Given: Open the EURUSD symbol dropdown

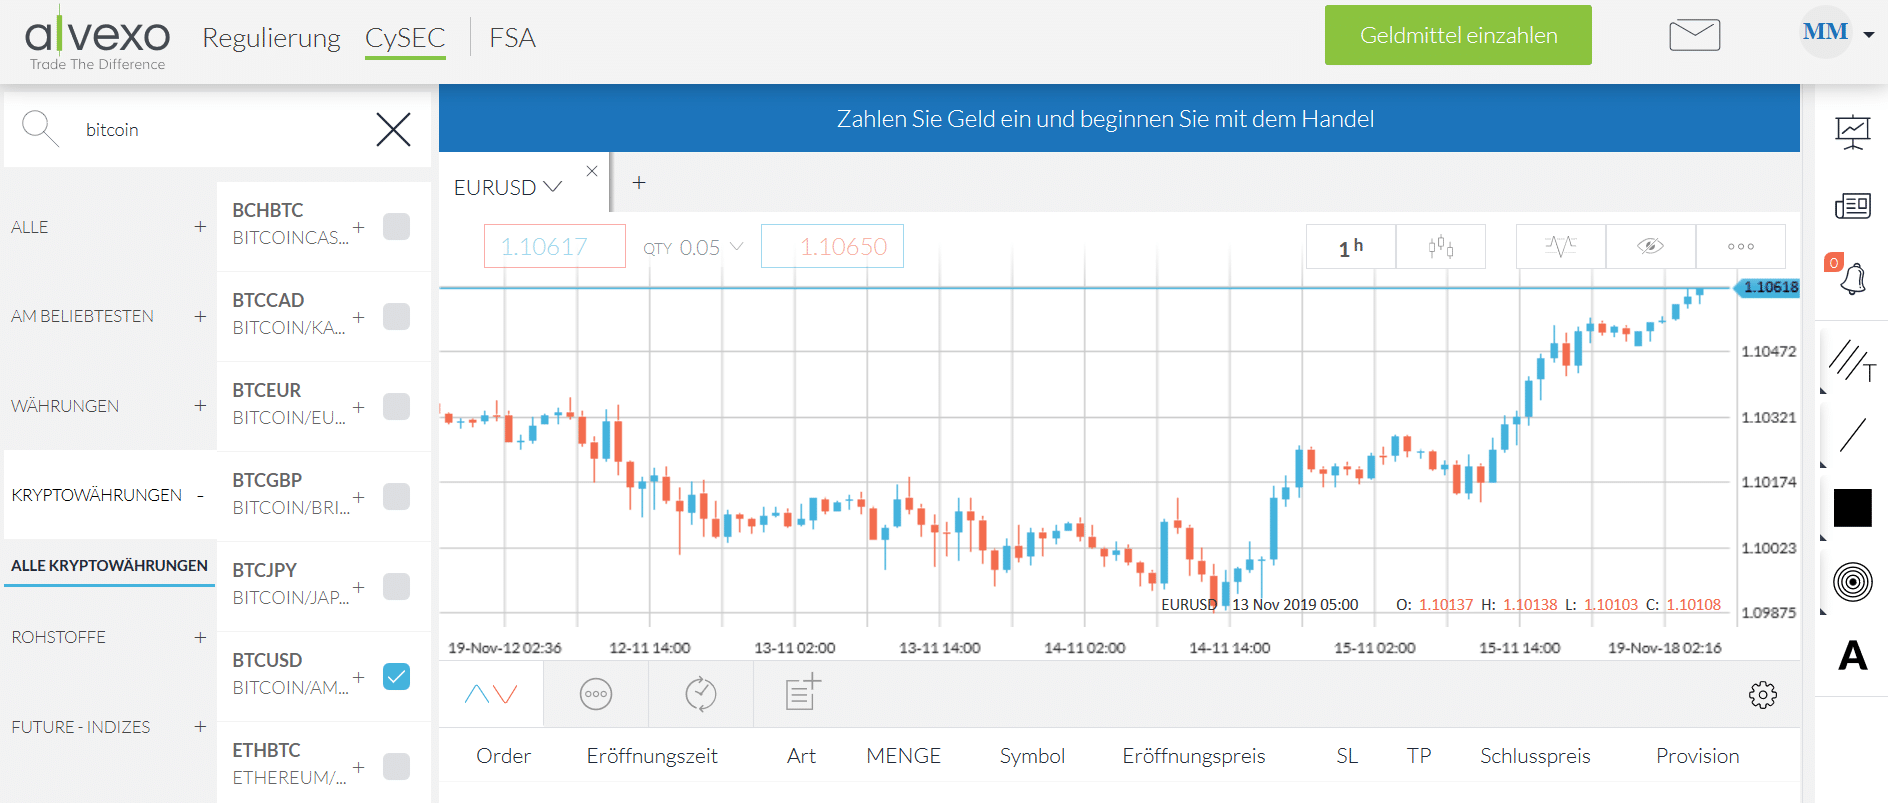Looking at the screenshot, I should (508, 187).
